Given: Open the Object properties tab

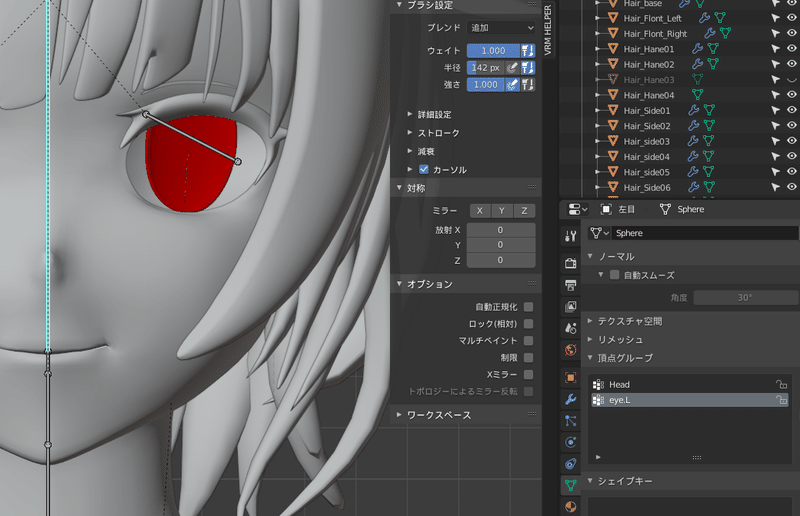Looking at the screenshot, I should pos(570,378).
